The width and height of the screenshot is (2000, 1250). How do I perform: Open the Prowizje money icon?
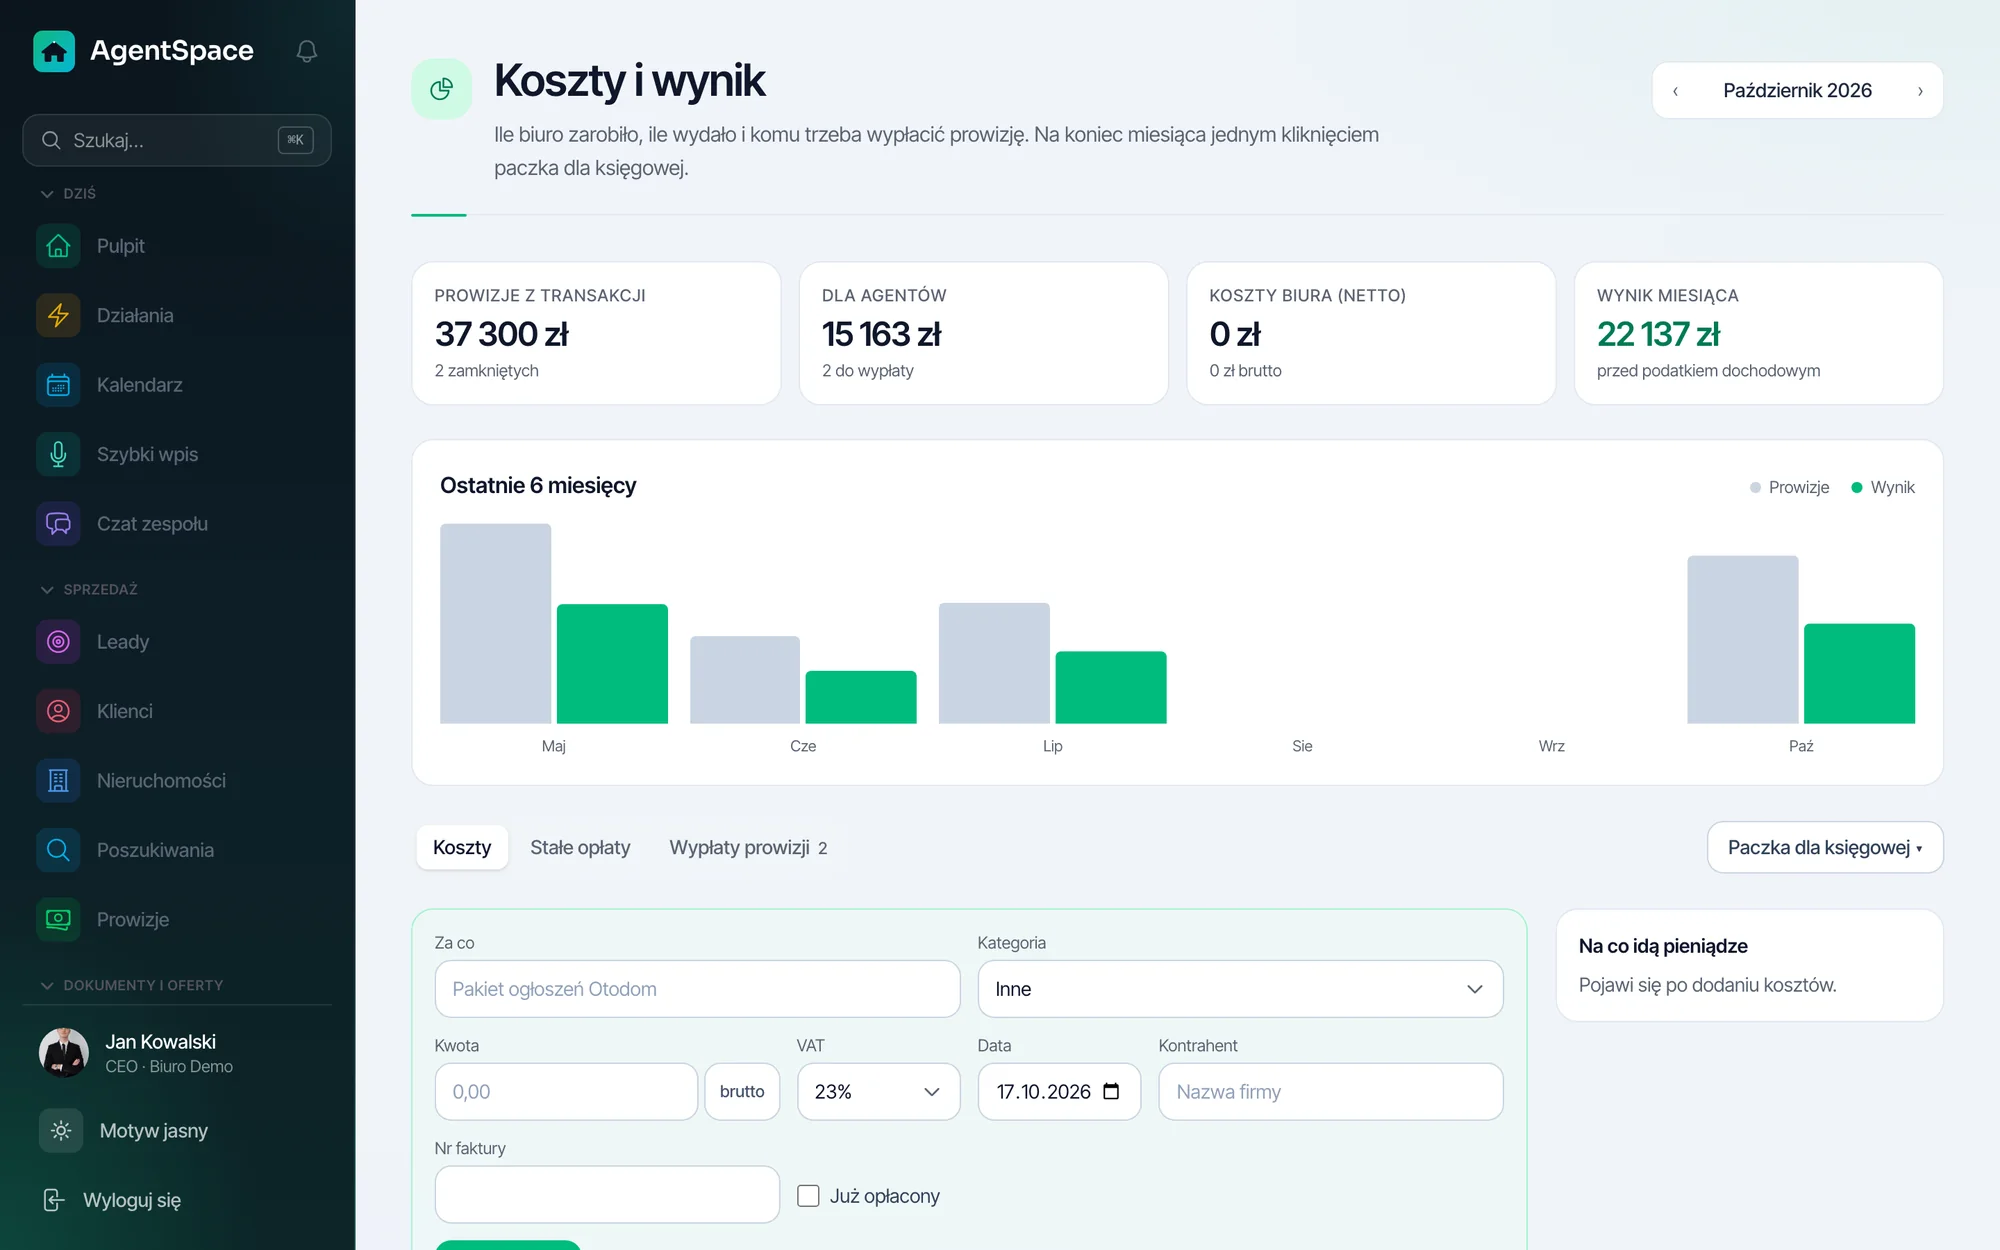pos(58,920)
